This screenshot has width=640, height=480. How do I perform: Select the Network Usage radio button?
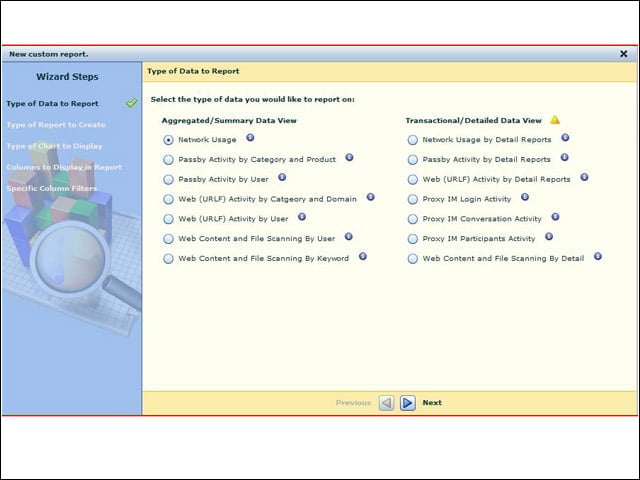pos(168,140)
